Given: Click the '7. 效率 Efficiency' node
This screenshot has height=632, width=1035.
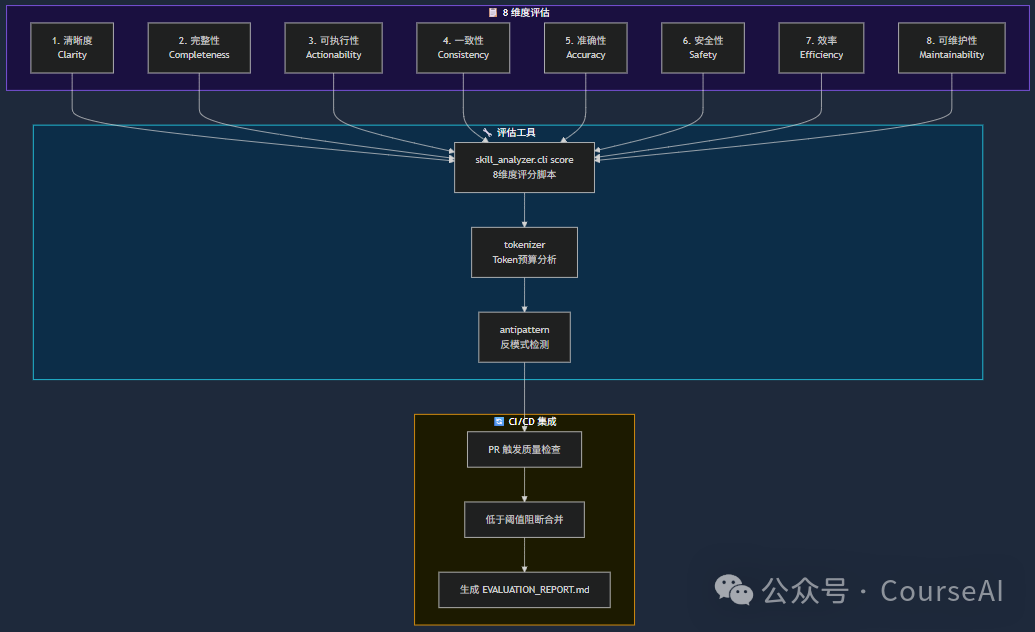Looking at the screenshot, I should [821, 48].
